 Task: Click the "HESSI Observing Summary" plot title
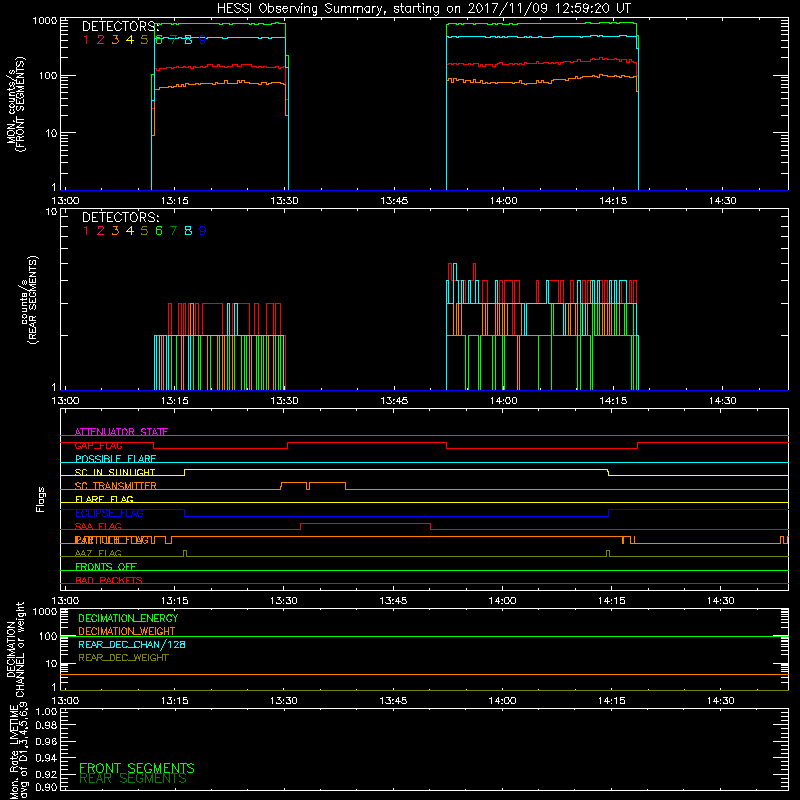(423, 9)
